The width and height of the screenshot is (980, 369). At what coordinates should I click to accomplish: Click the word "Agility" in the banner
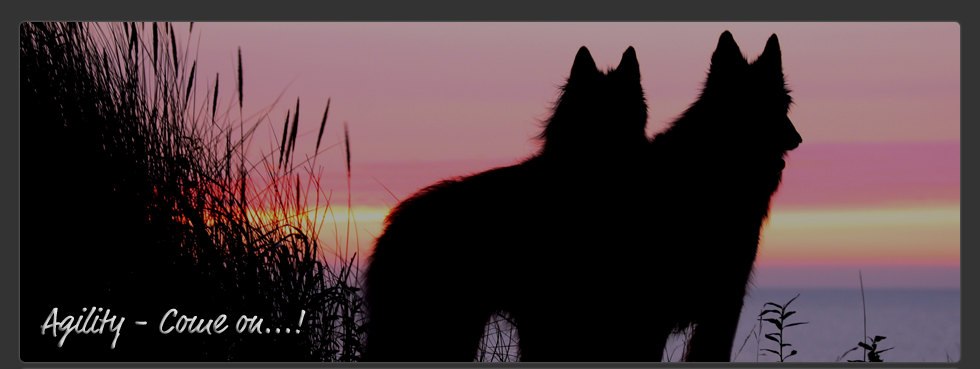point(82,326)
